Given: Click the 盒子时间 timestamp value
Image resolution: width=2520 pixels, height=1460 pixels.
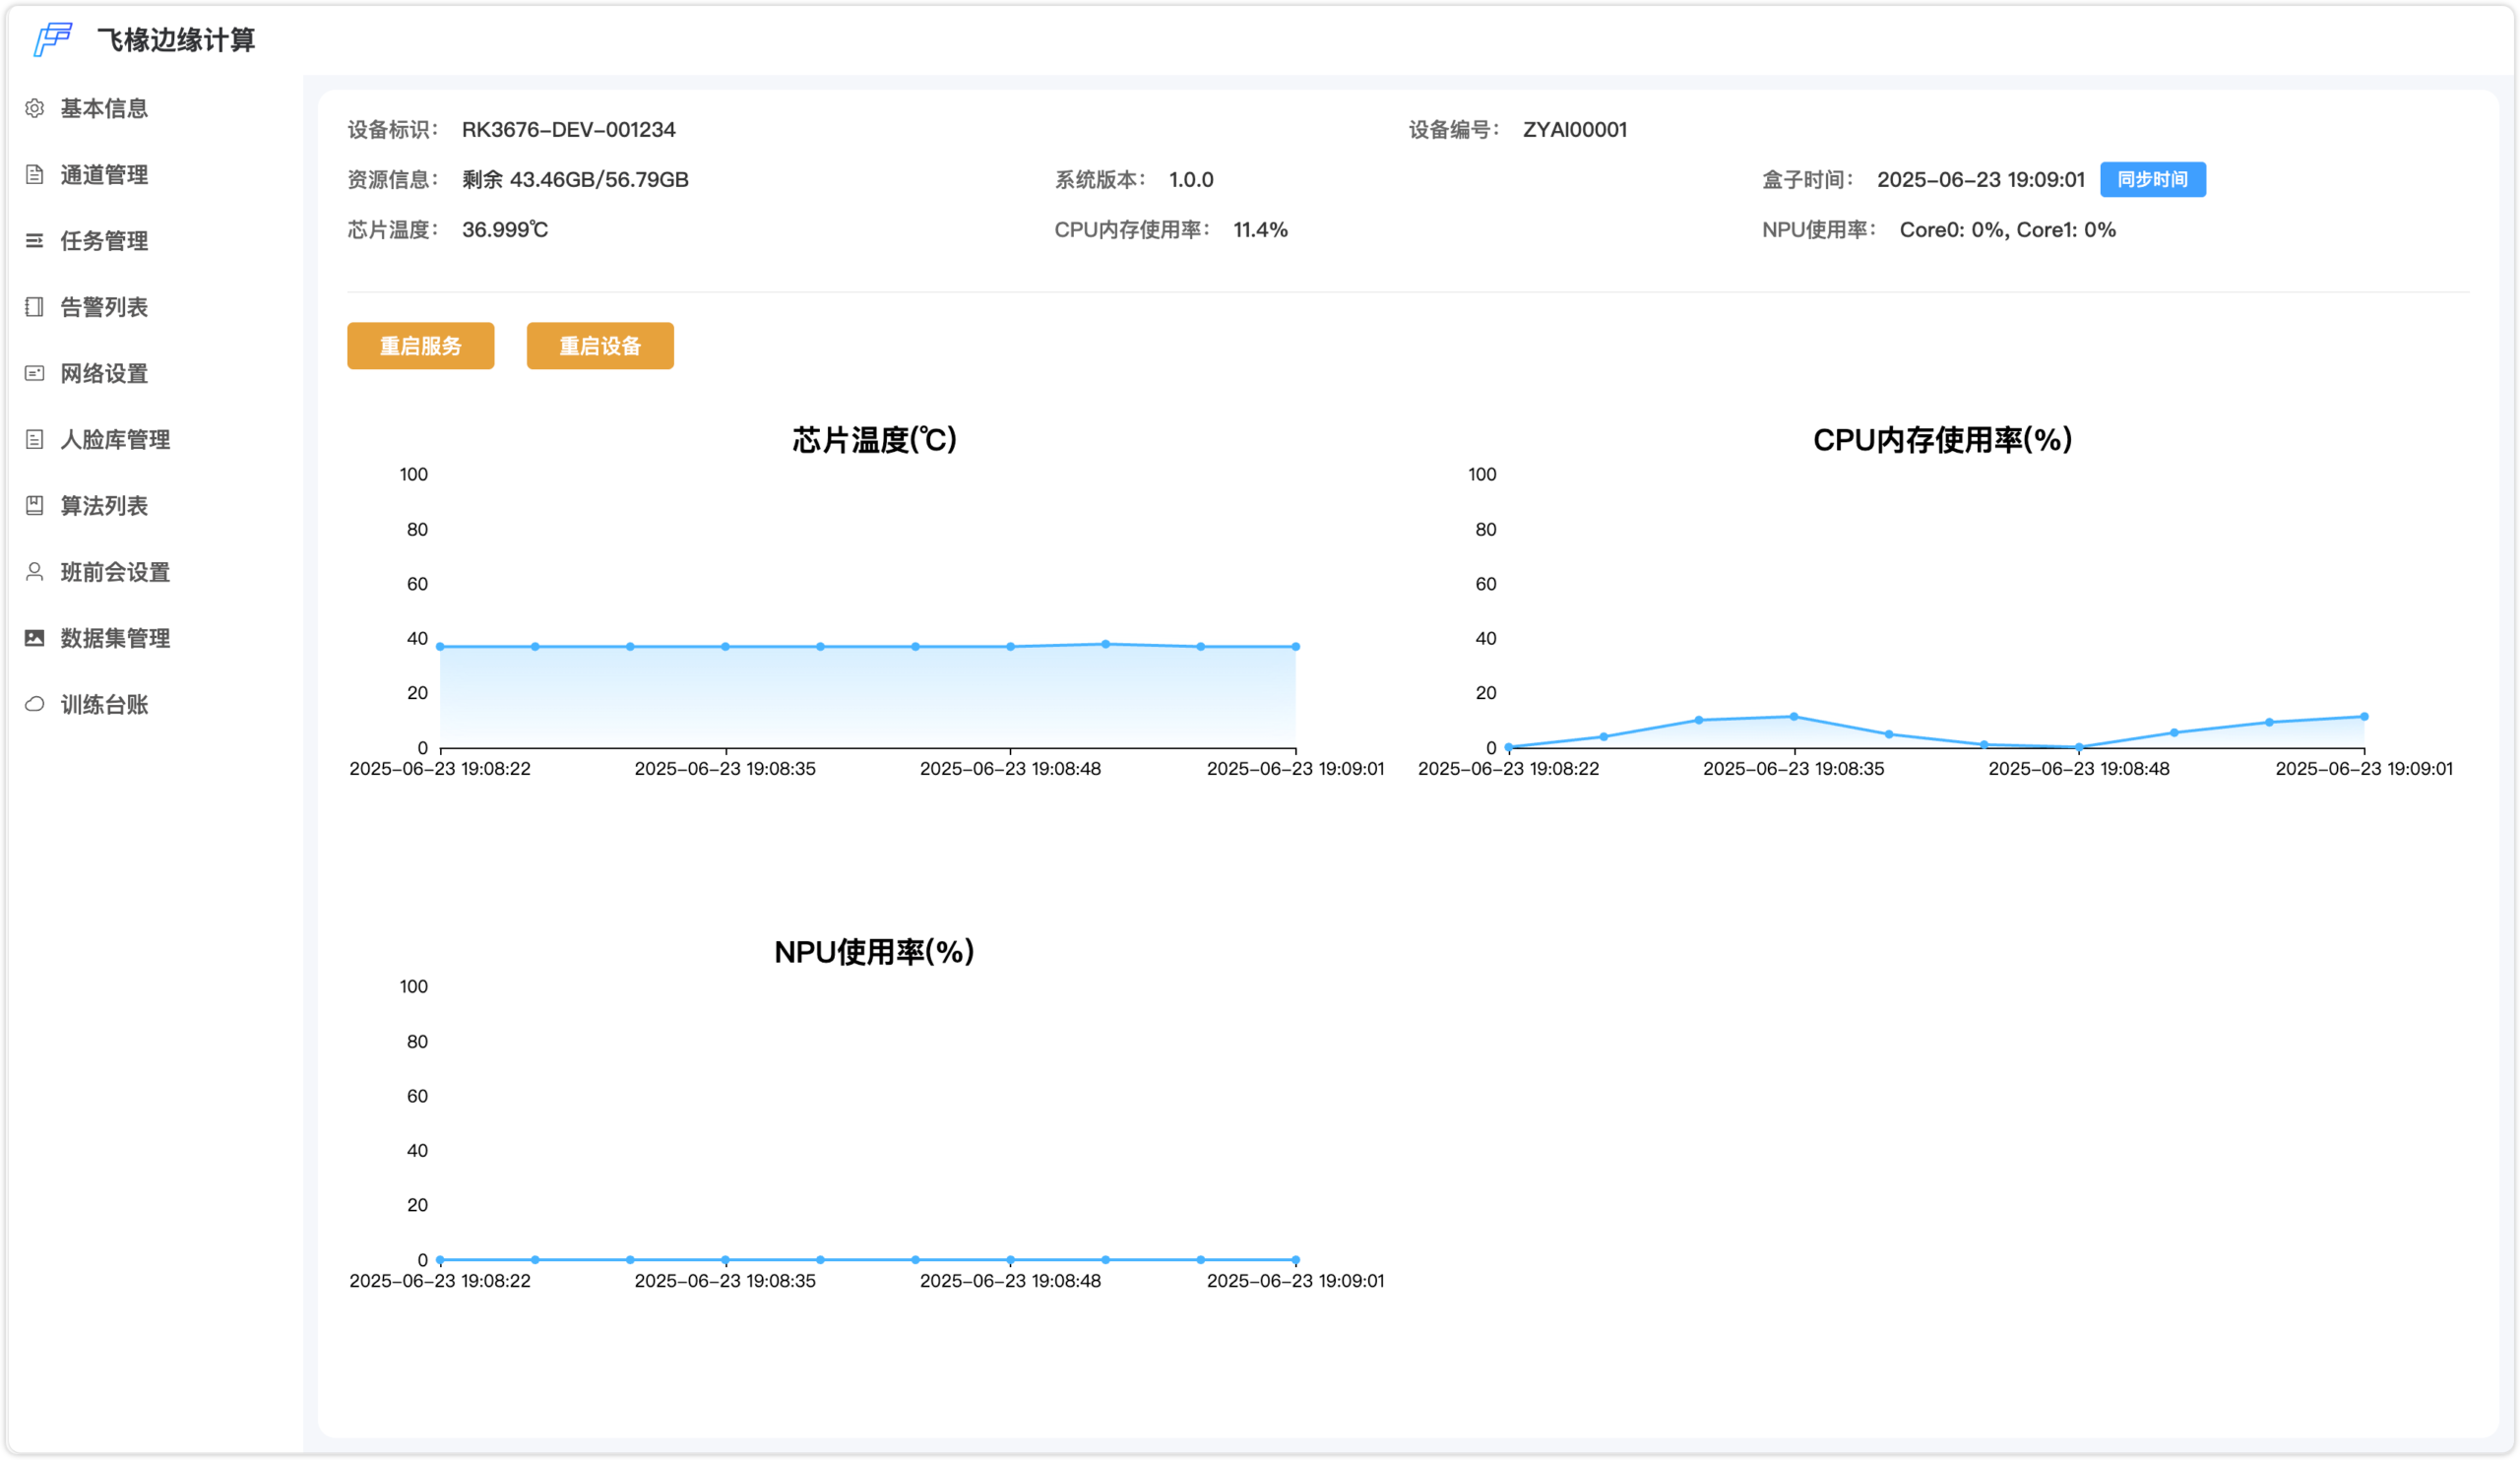Looking at the screenshot, I should 1982,180.
